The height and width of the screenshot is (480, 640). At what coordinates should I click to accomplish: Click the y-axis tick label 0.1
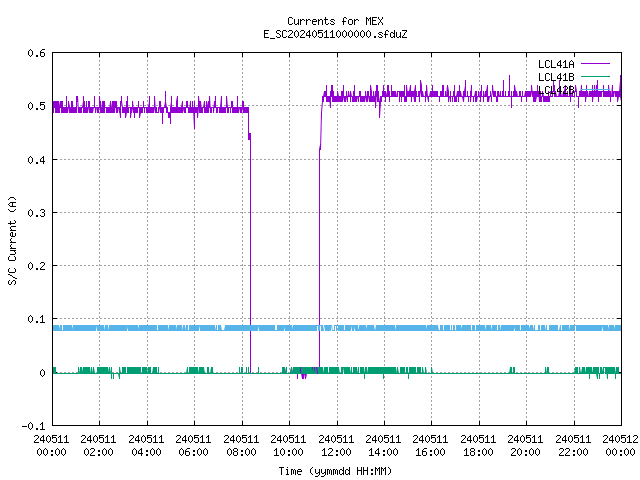37,319
